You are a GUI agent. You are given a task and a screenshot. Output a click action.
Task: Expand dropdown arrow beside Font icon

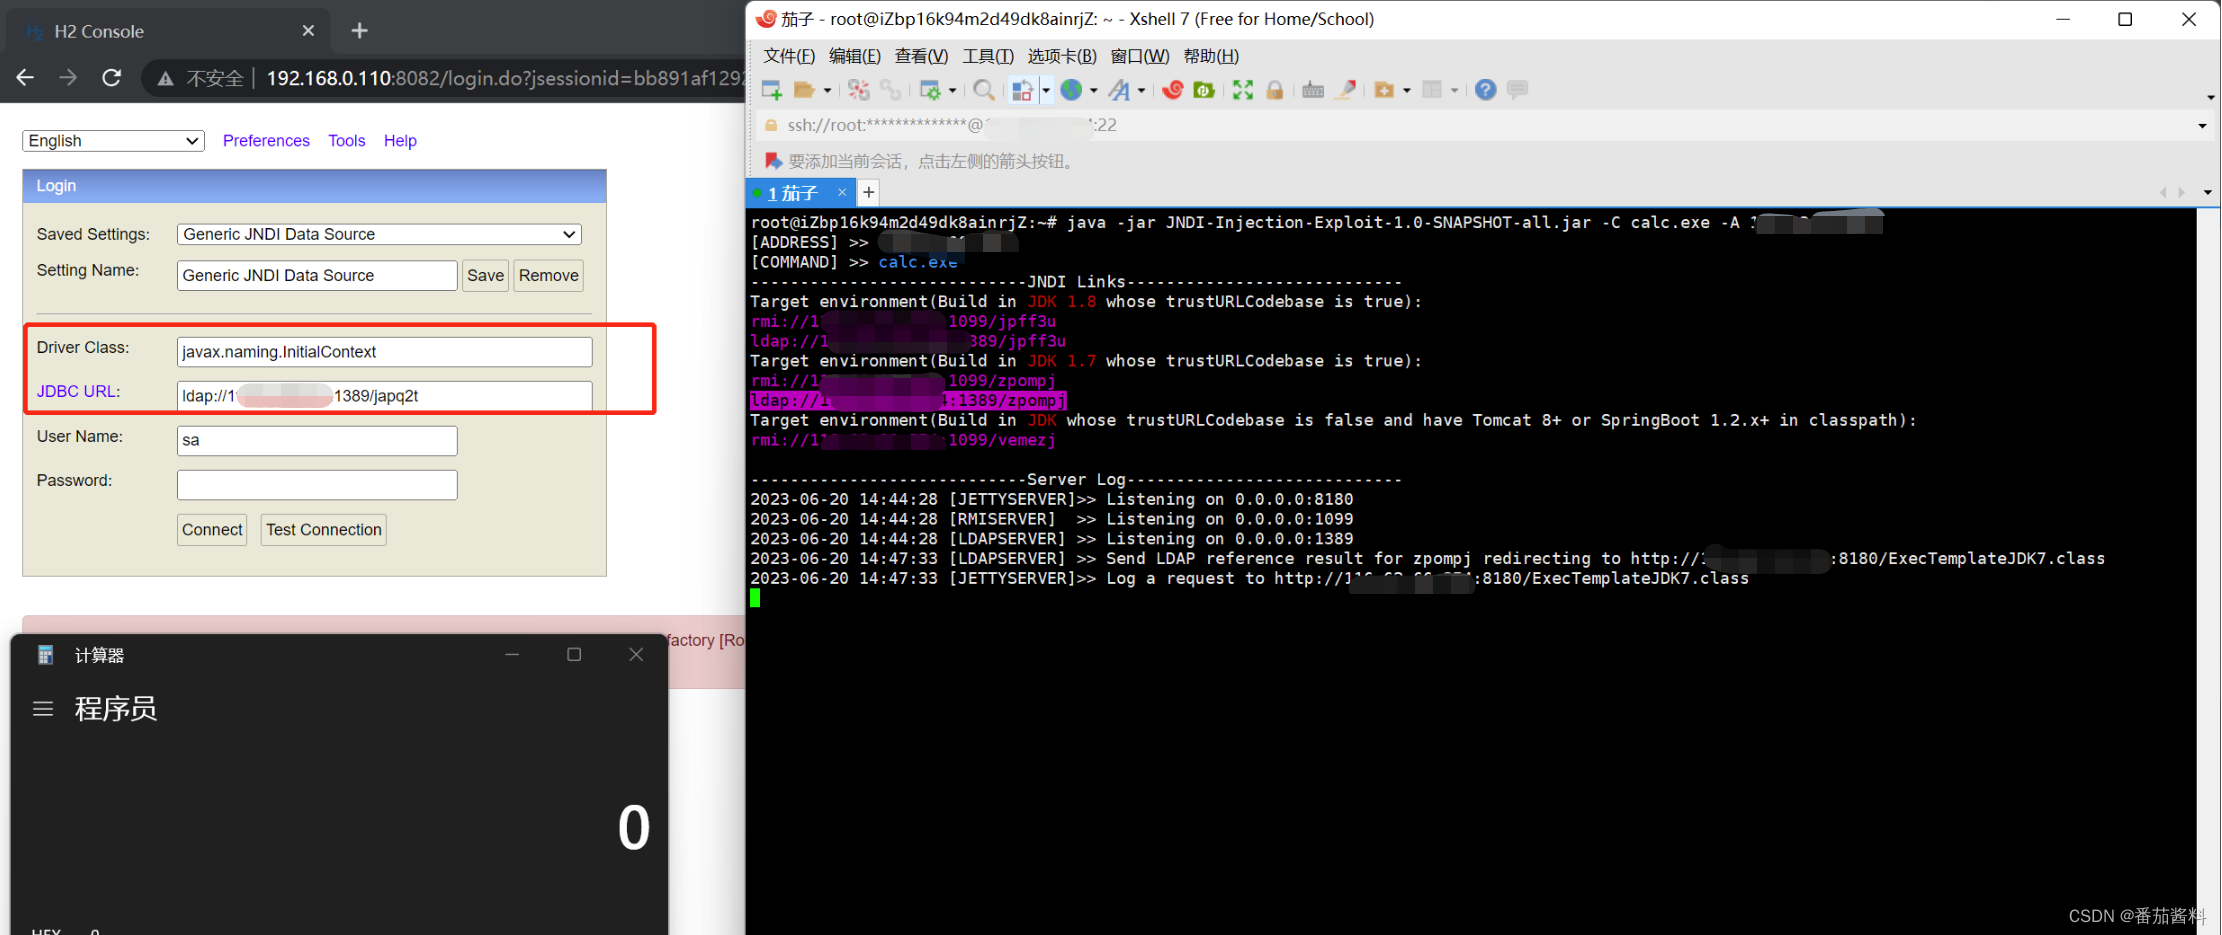coord(1141,91)
